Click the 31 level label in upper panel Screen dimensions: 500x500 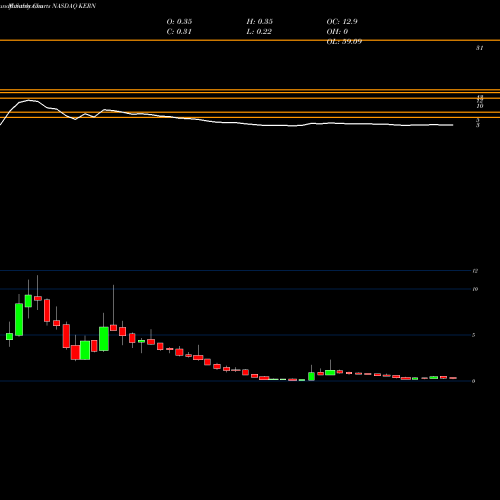point(479,48)
